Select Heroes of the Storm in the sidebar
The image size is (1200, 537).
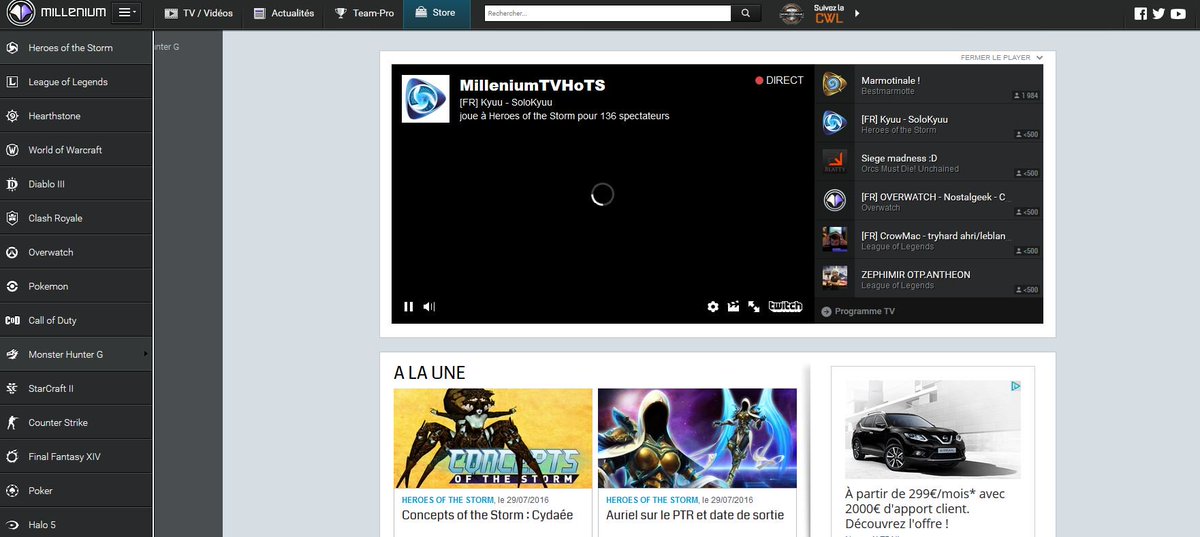tap(76, 48)
